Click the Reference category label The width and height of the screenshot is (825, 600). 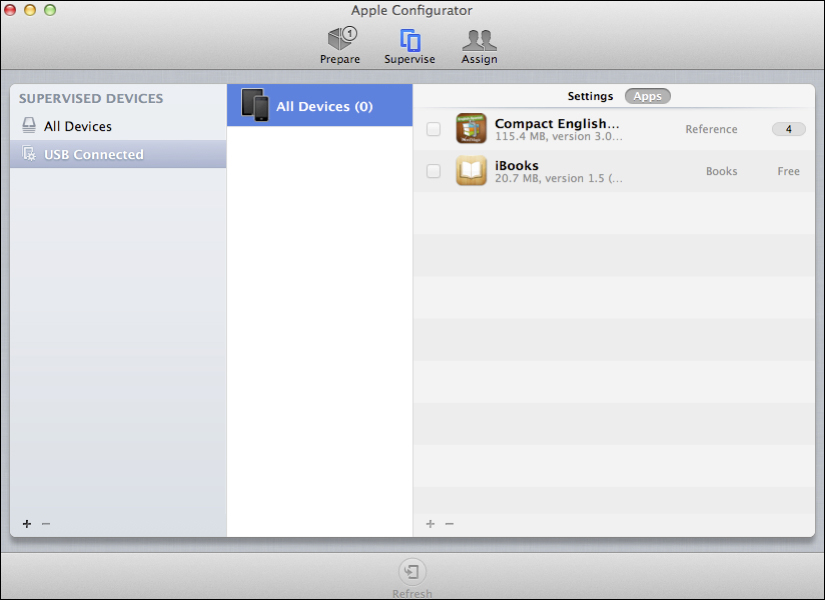[x=711, y=129]
